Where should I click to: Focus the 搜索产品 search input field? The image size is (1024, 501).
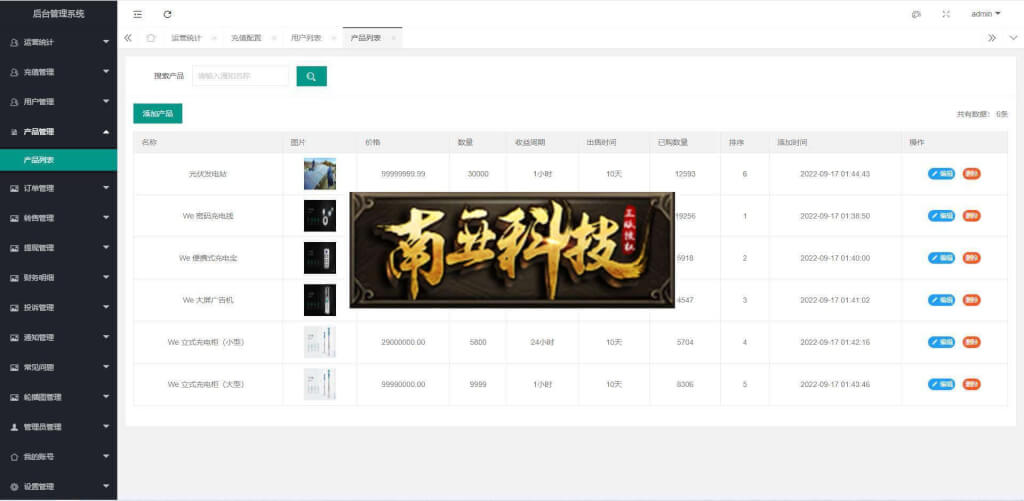pos(240,76)
